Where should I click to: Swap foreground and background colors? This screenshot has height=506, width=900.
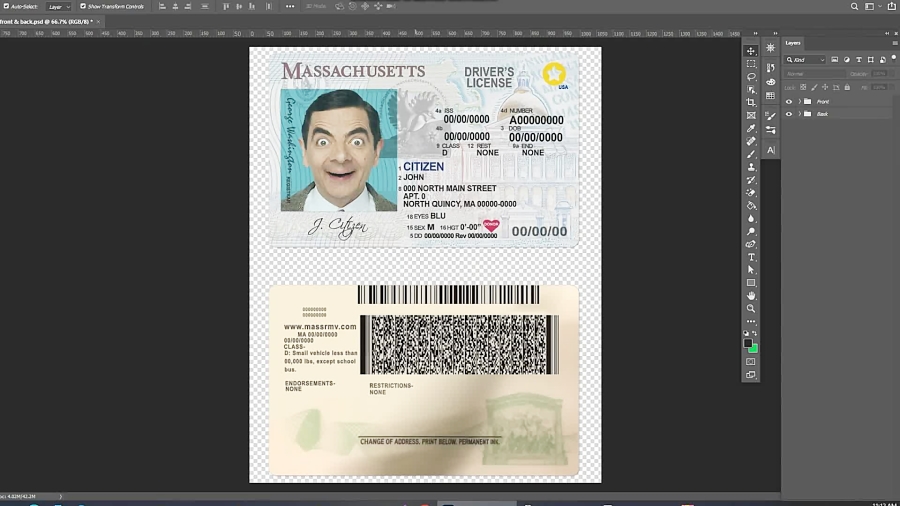tap(755, 333)
